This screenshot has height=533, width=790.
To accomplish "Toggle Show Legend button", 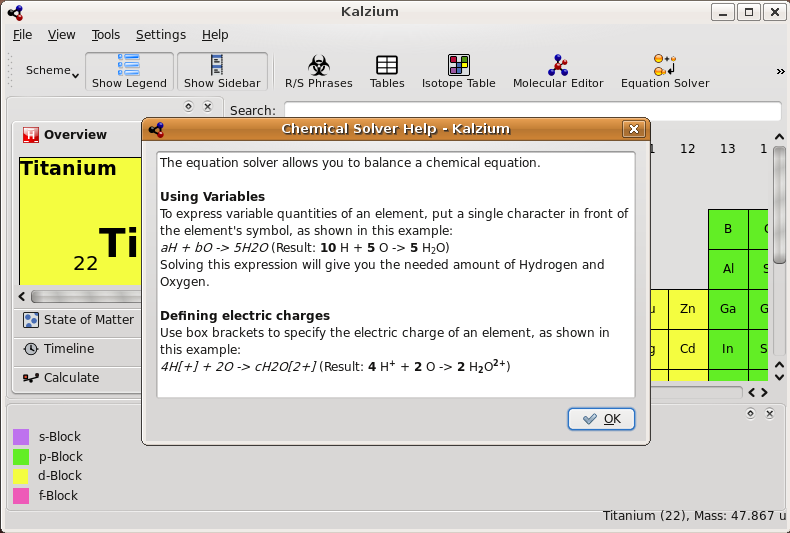I will [x=129, y=72].
